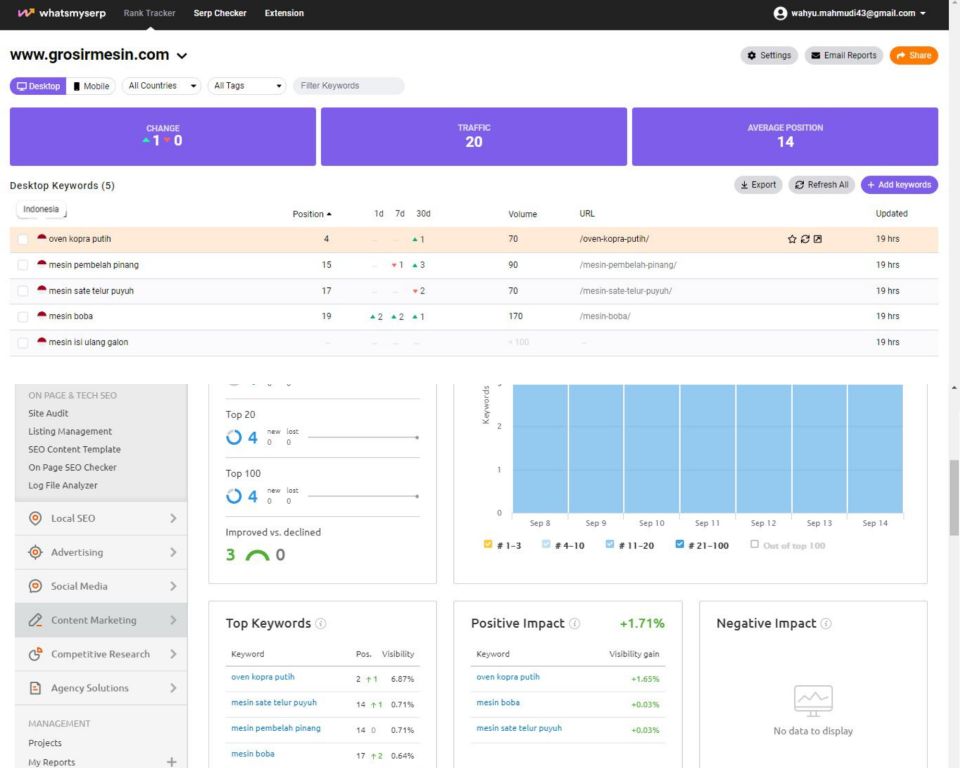Toggle the #4-10 chart legend checkbox

coord(546,544)
